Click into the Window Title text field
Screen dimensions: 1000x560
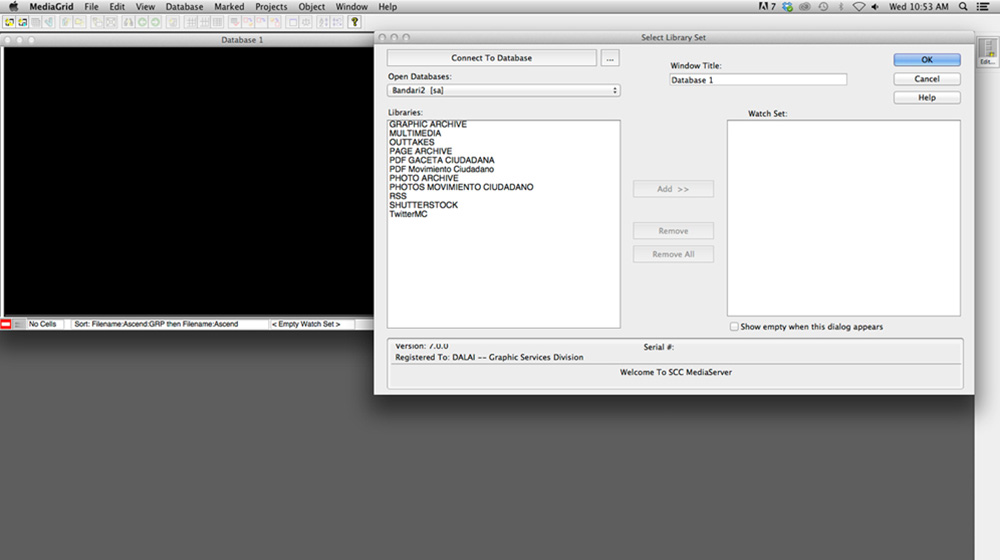pos(758,80)
